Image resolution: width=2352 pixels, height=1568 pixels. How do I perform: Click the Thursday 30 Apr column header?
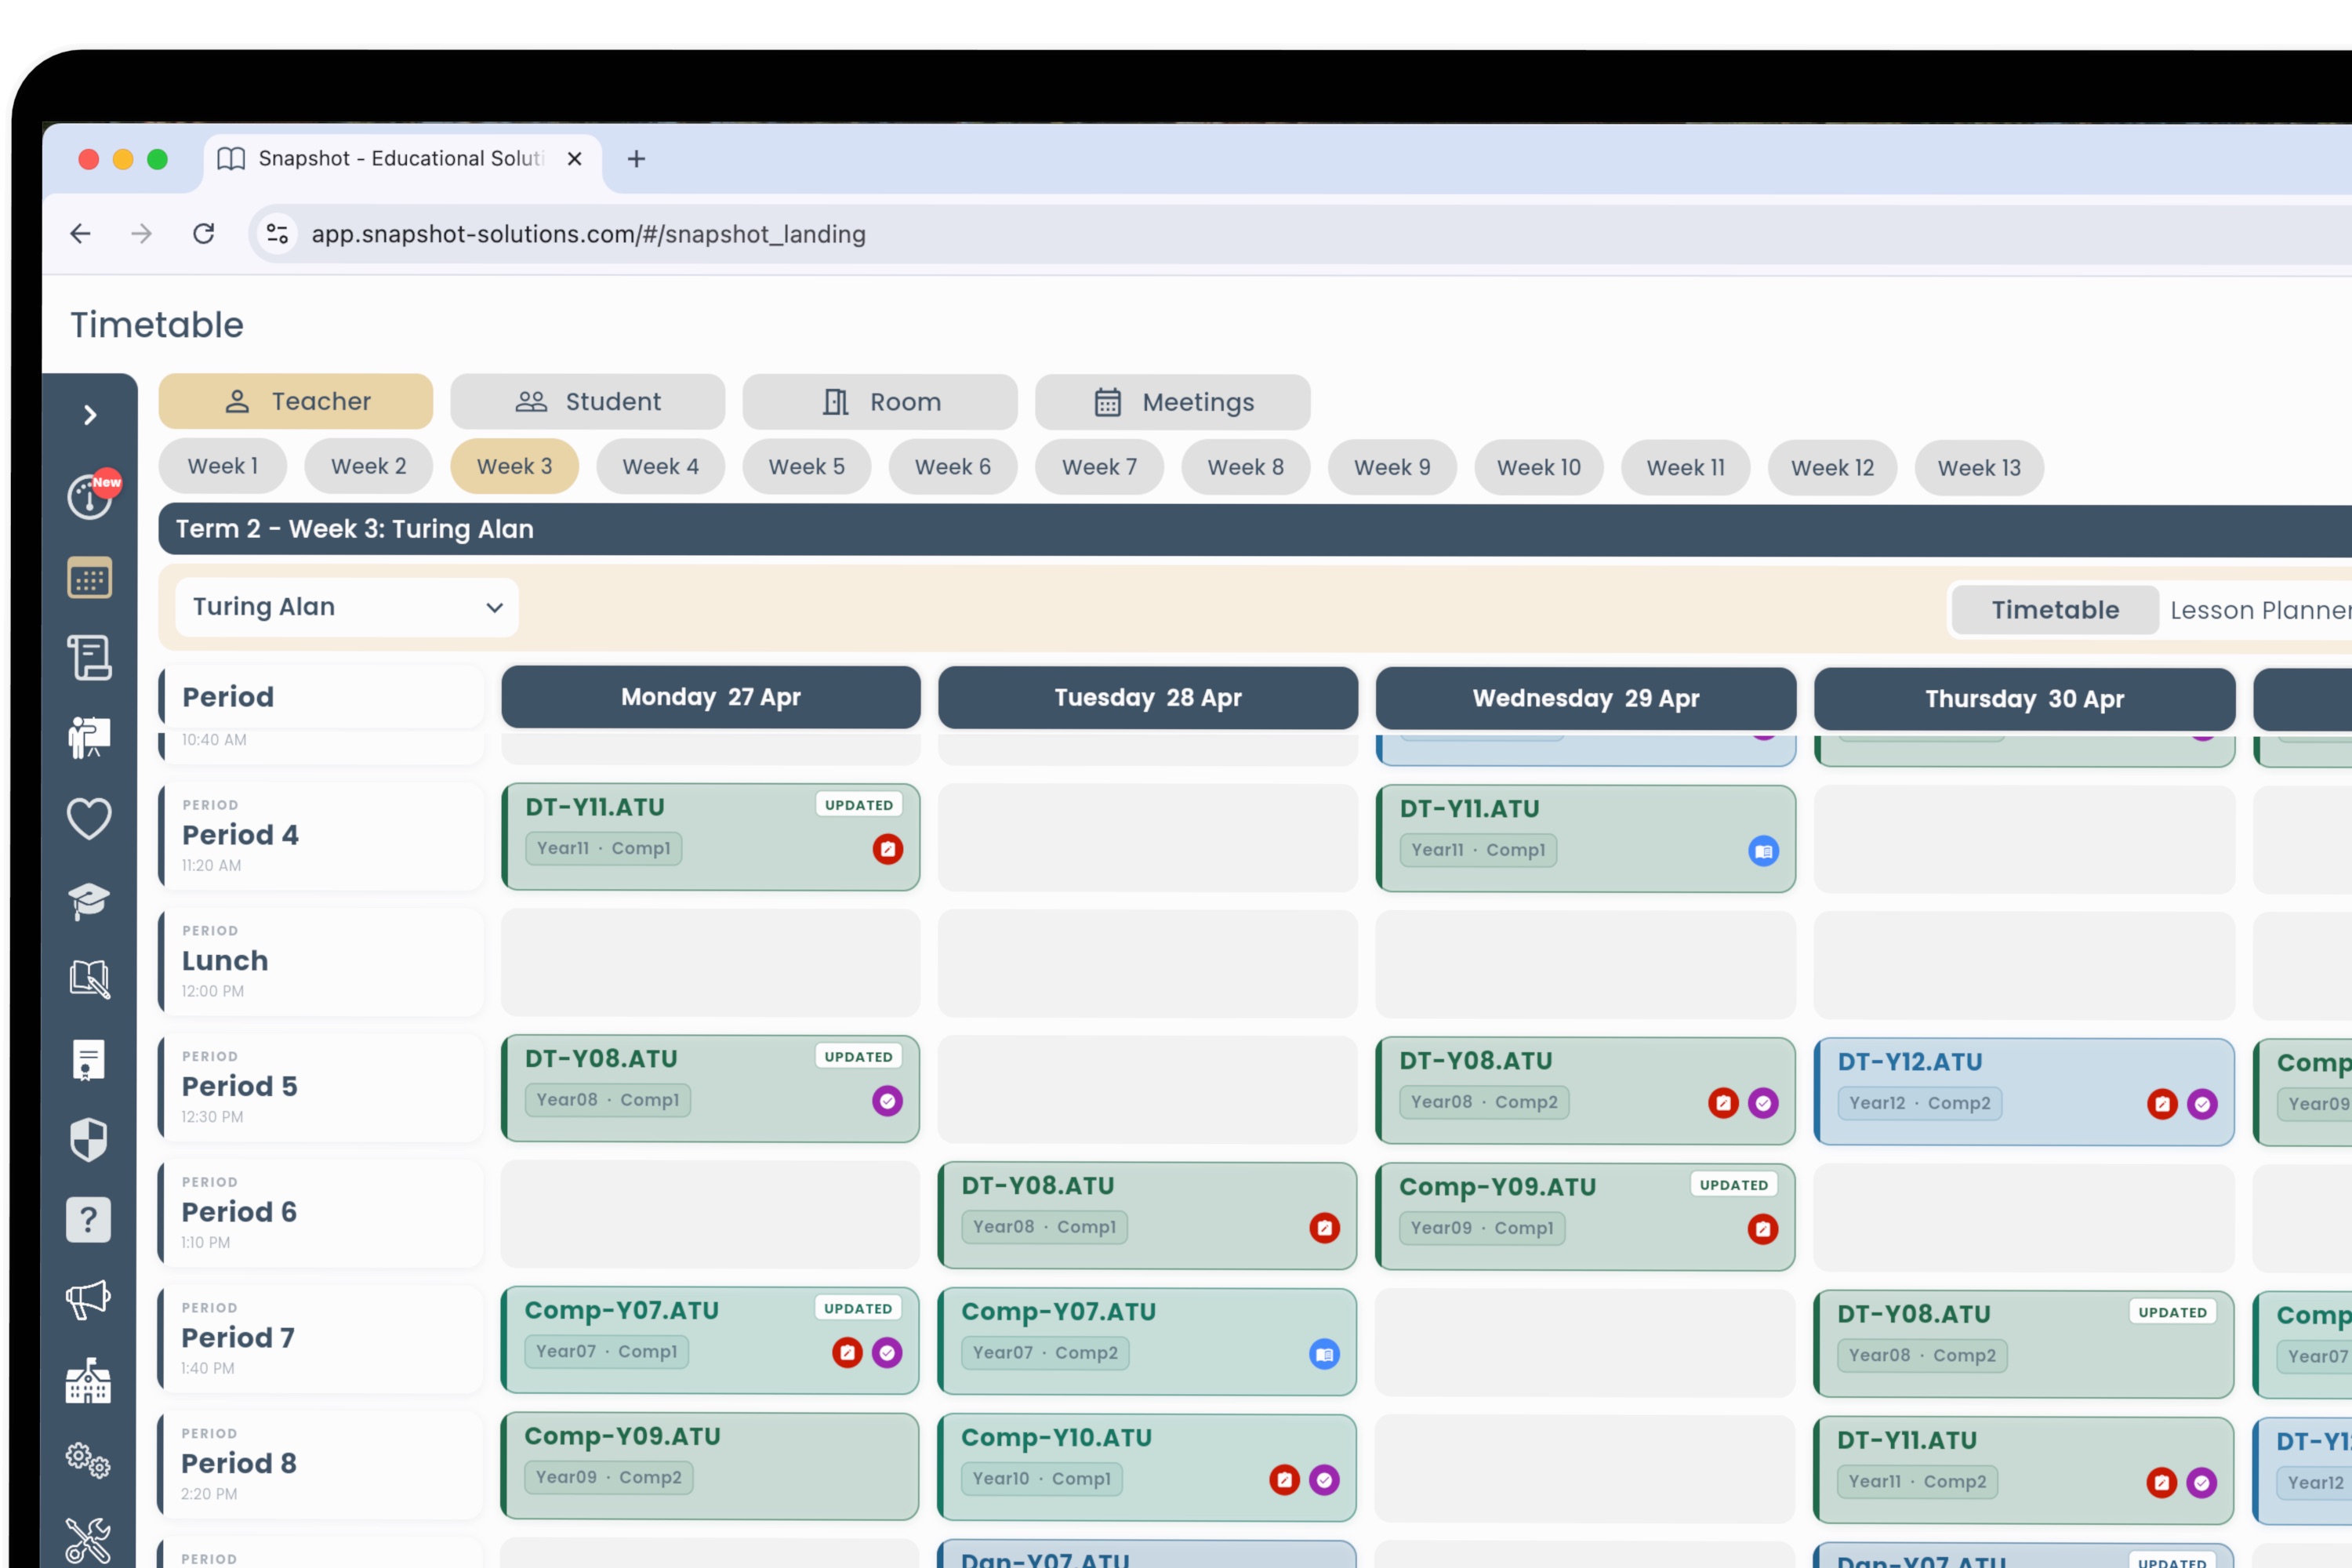click(2025, 699)
